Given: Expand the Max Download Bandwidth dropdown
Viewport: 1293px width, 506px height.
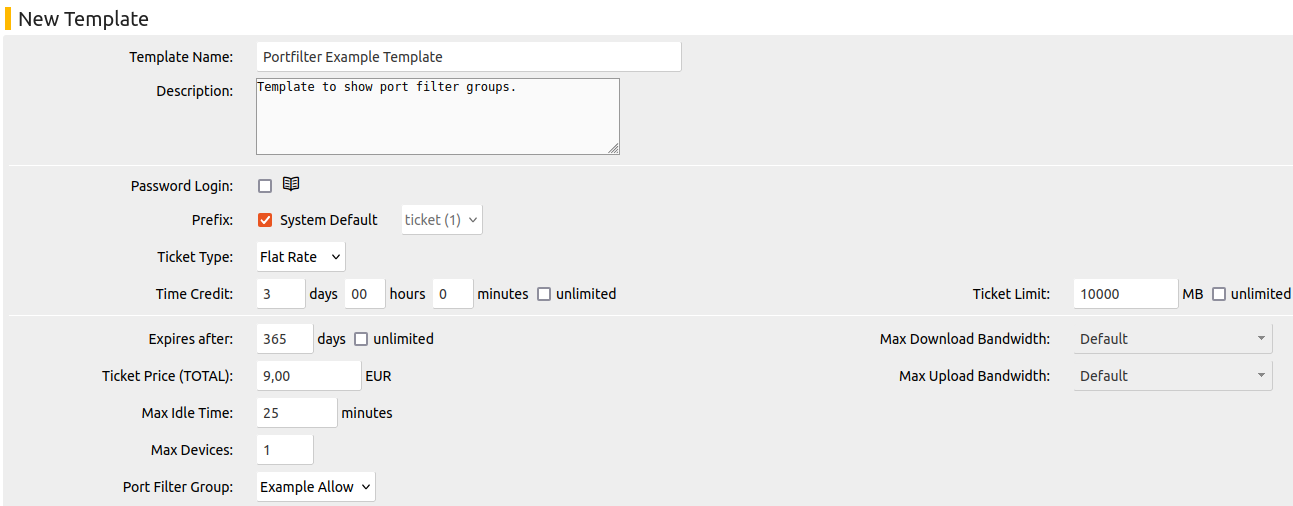Looking at the screenshot, I should pyautogui.click(x=1173, y=339).
